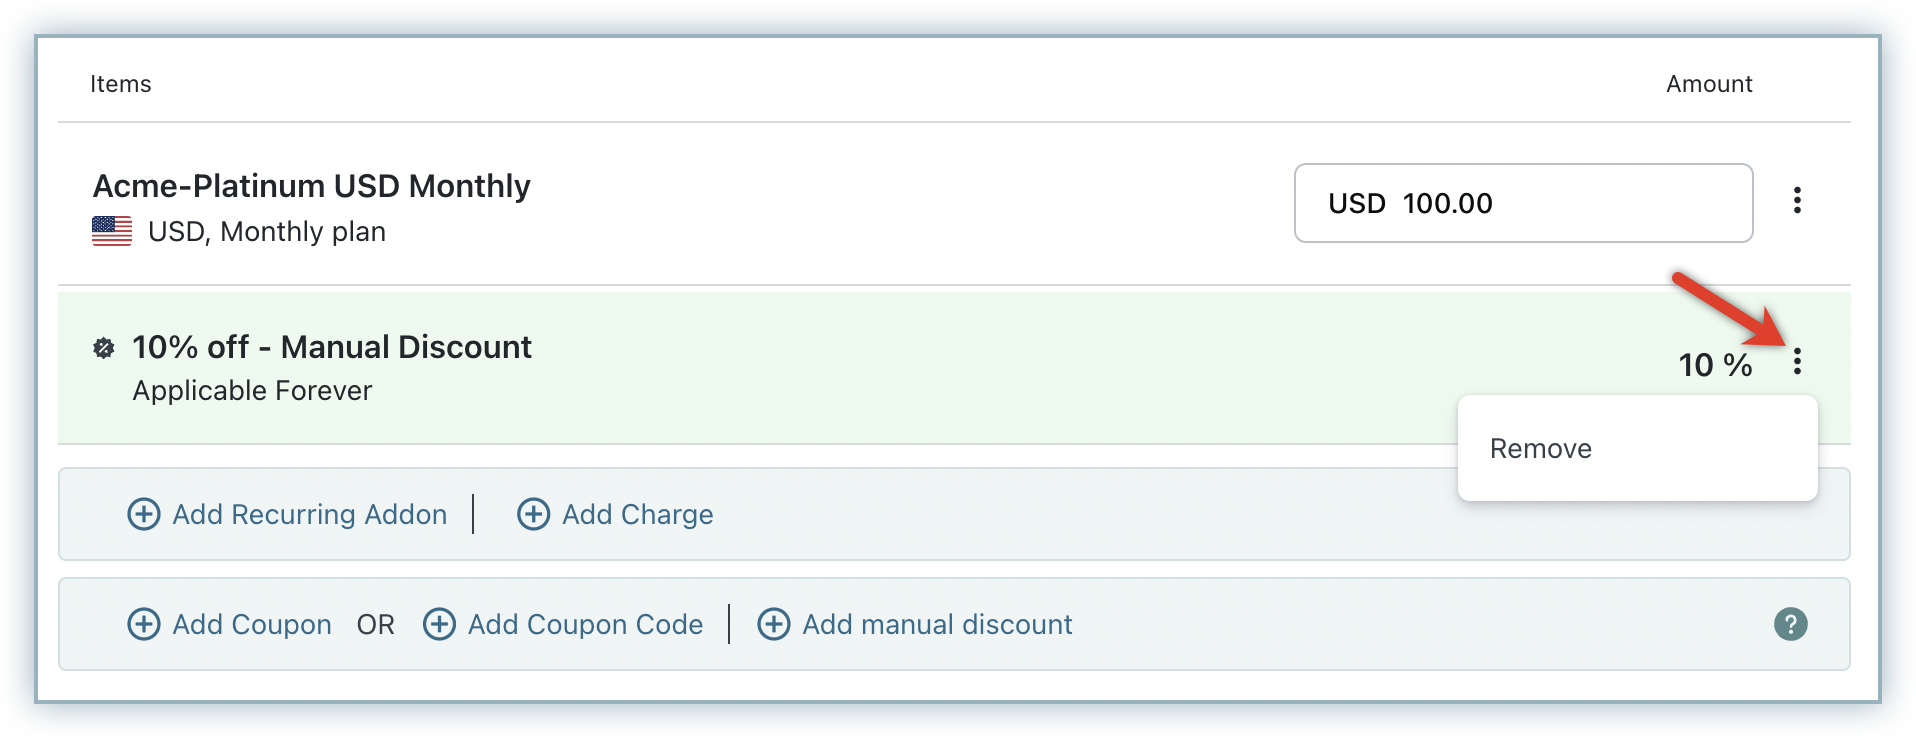This screenshot has width=1916, height=738.
Task: Open the manual discount row's three-dot menu
Action: coord(1797,361)
